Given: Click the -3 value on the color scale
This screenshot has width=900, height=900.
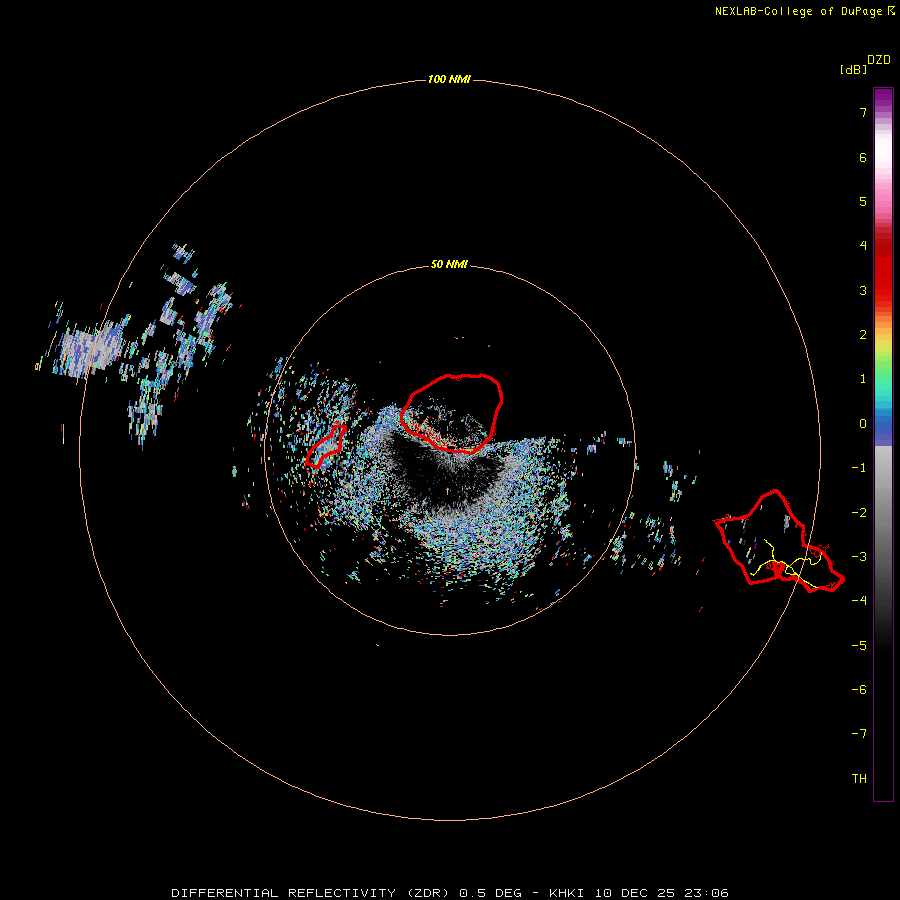Looking at the screenshot, I should (859, 557).
